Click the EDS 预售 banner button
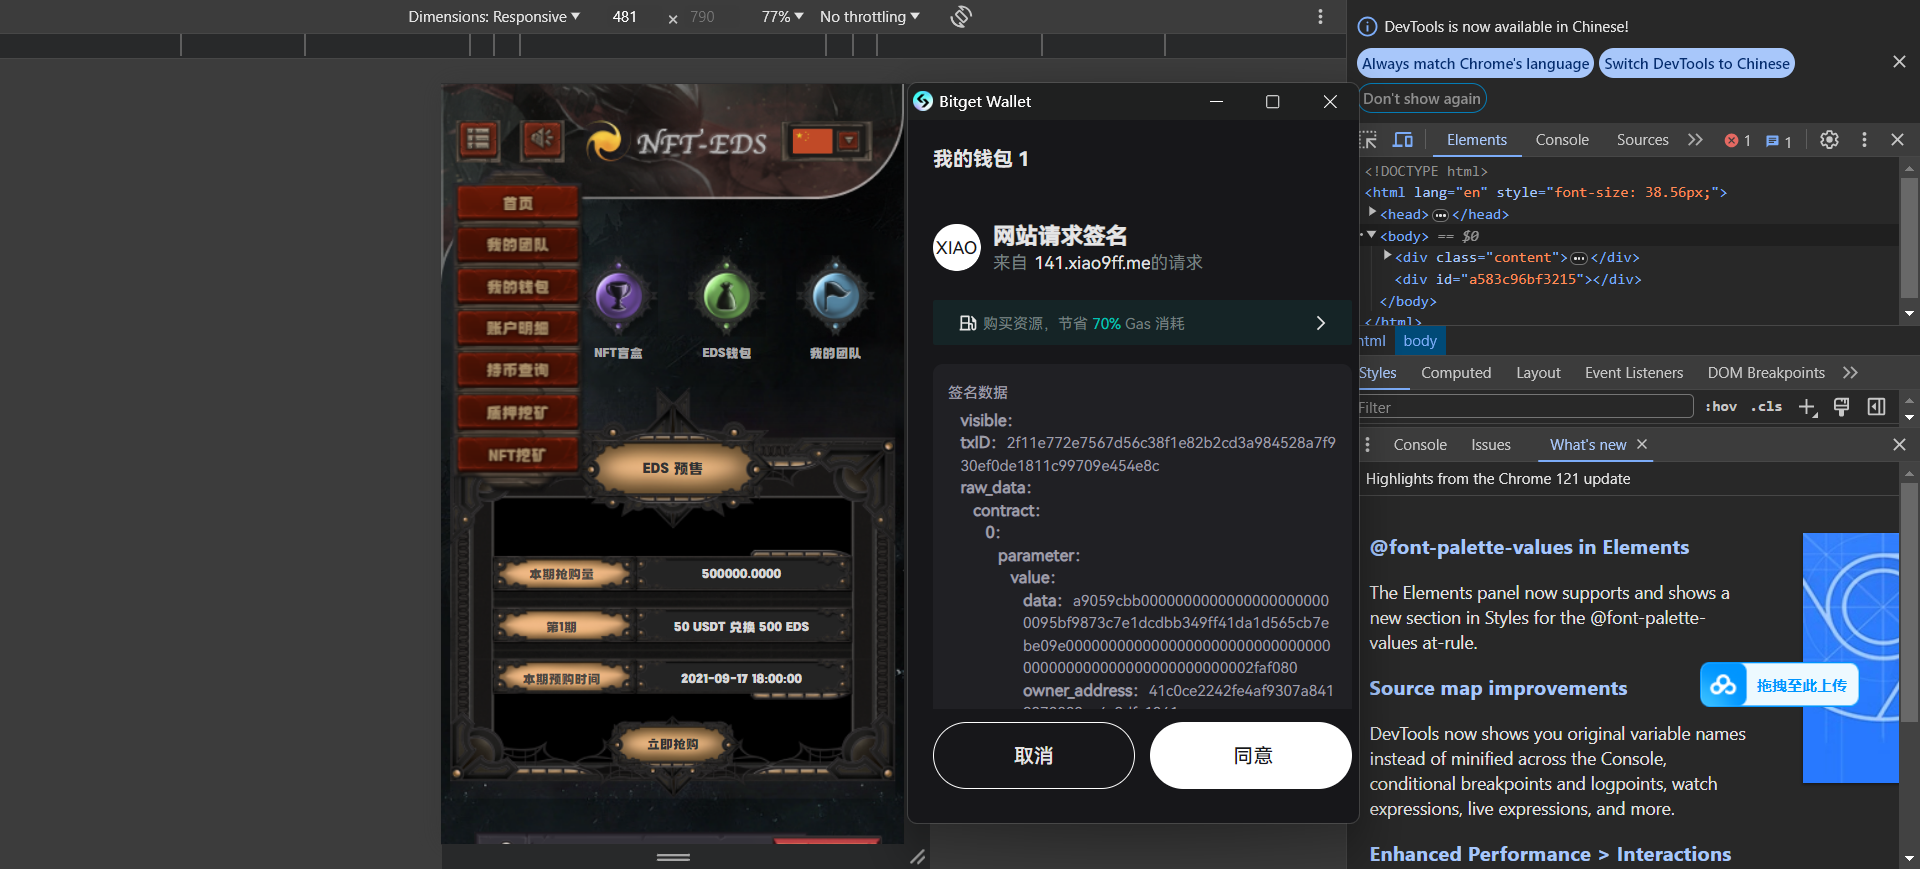1920x869 pixels. coord(672,468)
